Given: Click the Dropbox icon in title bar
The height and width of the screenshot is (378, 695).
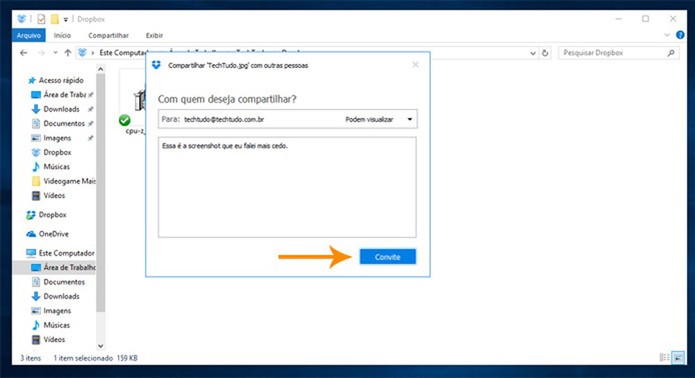Looking at the screenshot, I should [x=22, y=19].
